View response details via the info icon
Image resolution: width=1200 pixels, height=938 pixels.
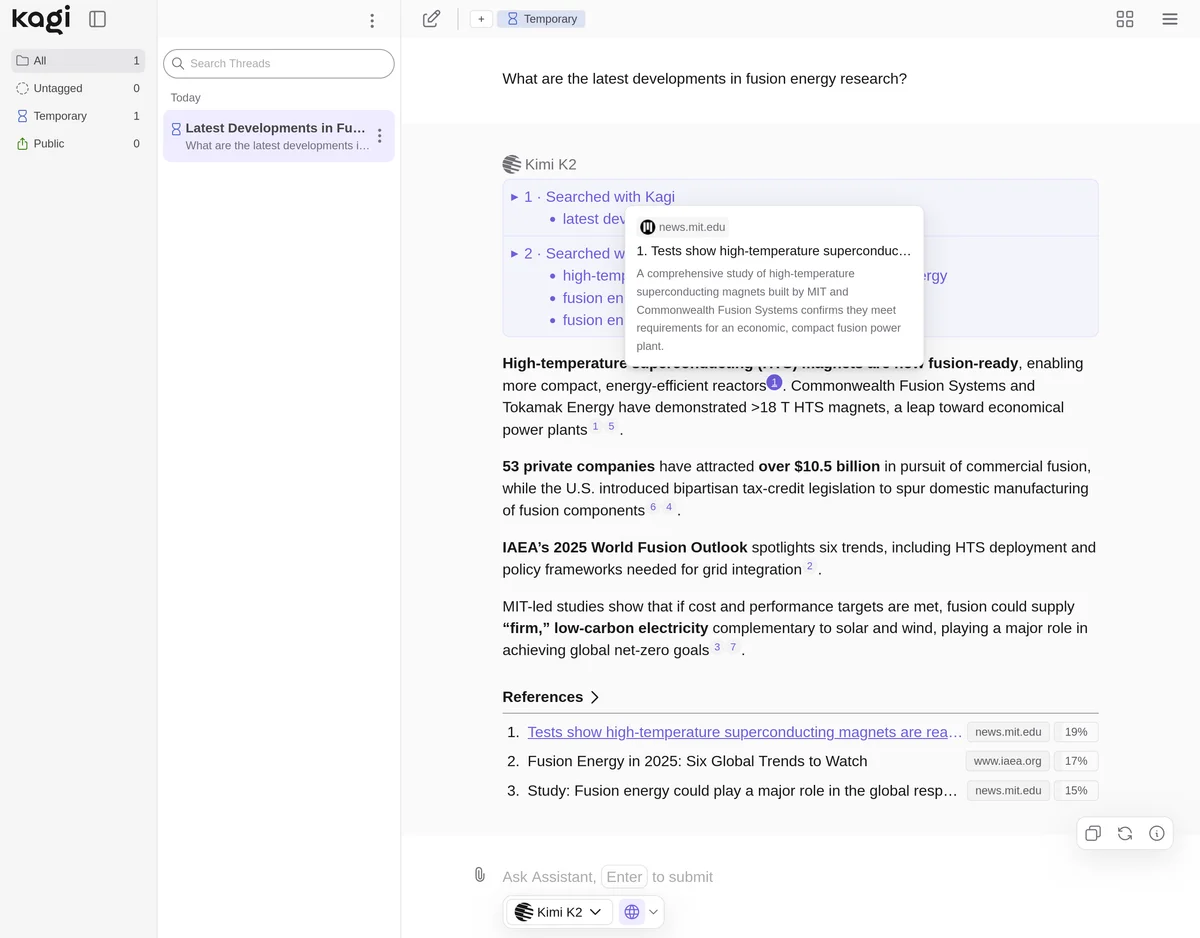click(x=1157, y=833)
